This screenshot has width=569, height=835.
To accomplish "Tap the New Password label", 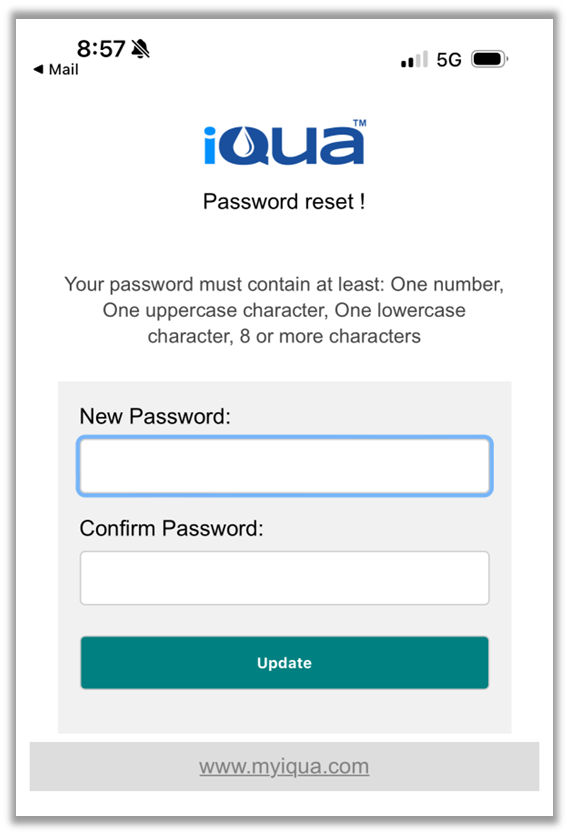I will tap(155, 416).
